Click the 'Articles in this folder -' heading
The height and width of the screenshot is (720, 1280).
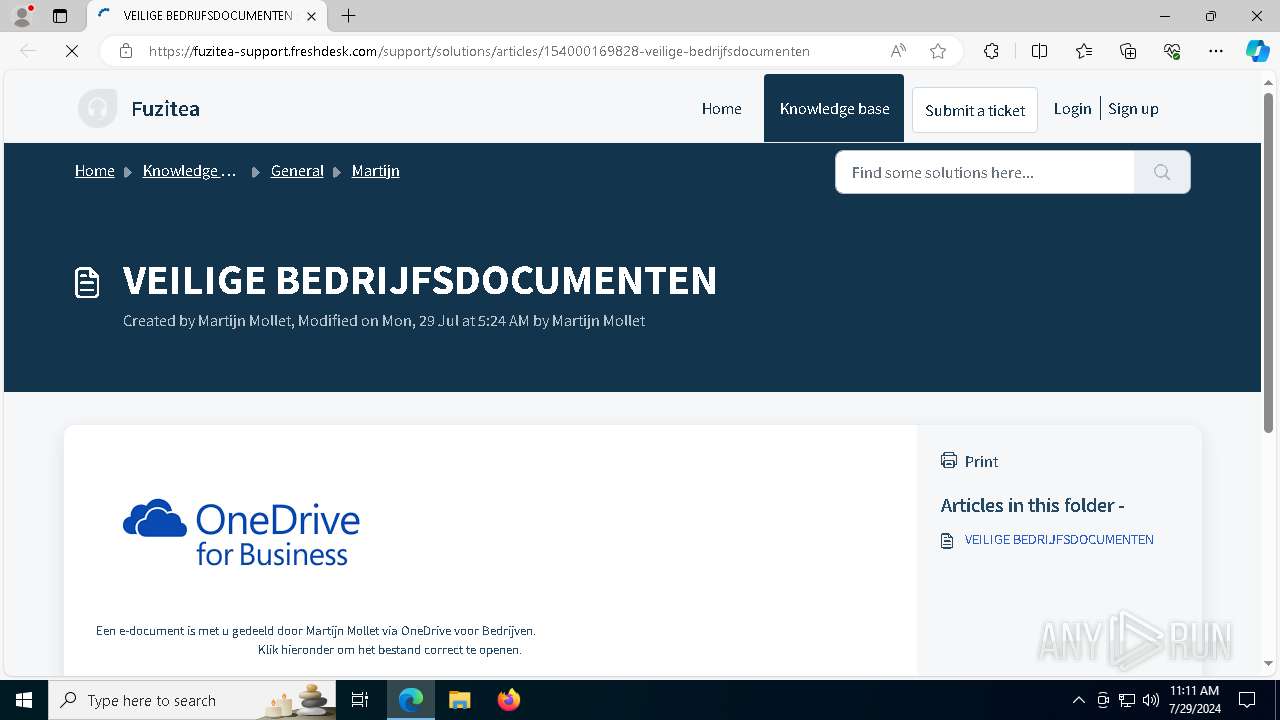click(x=1032, y=505)
